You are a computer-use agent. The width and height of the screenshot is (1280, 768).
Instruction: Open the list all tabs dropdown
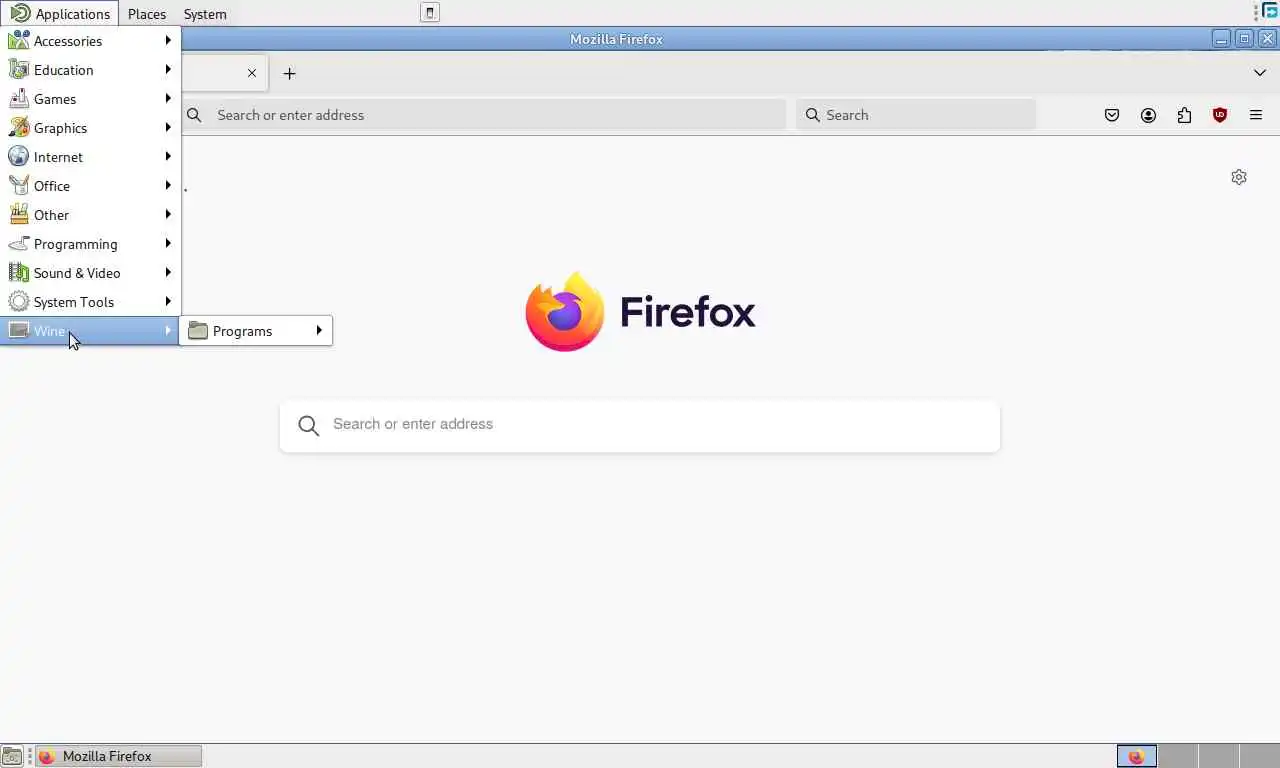click(x=1260, y=73)
